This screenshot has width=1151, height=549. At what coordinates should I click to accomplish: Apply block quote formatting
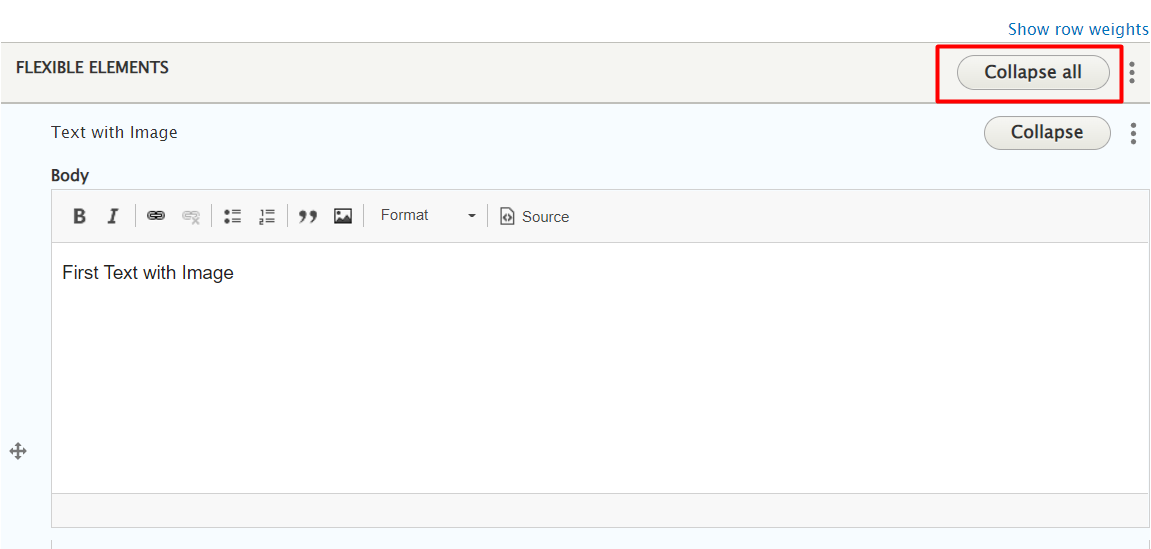pos(308,216)
